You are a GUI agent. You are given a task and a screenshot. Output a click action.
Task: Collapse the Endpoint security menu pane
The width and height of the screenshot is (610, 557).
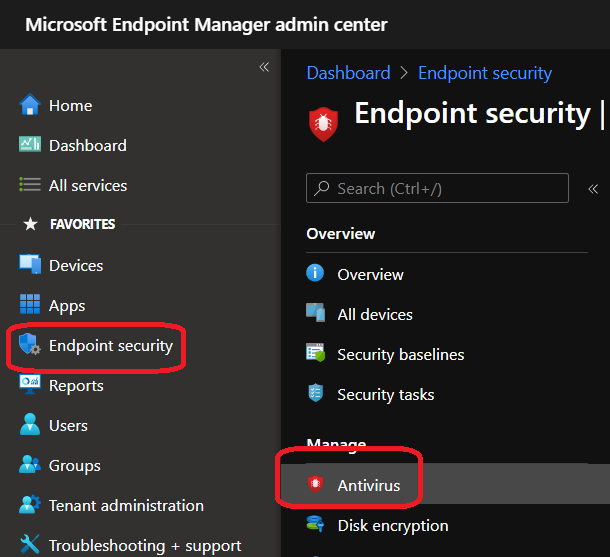(x=593, y=188)
